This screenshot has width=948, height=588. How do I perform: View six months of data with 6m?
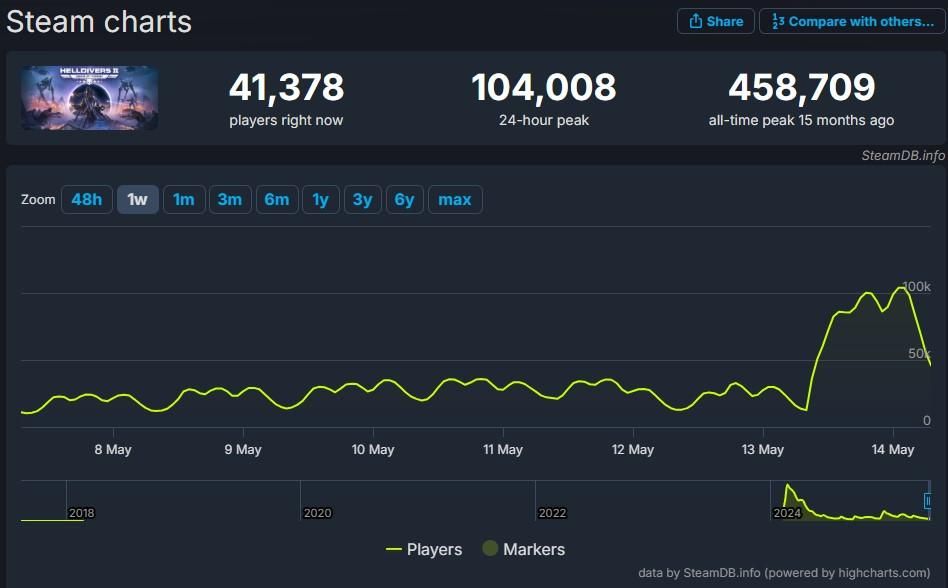277,199
